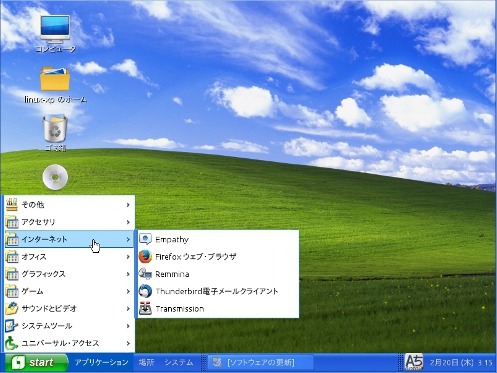Click the ゲーム category icon
497x373 pixels.
12,291
